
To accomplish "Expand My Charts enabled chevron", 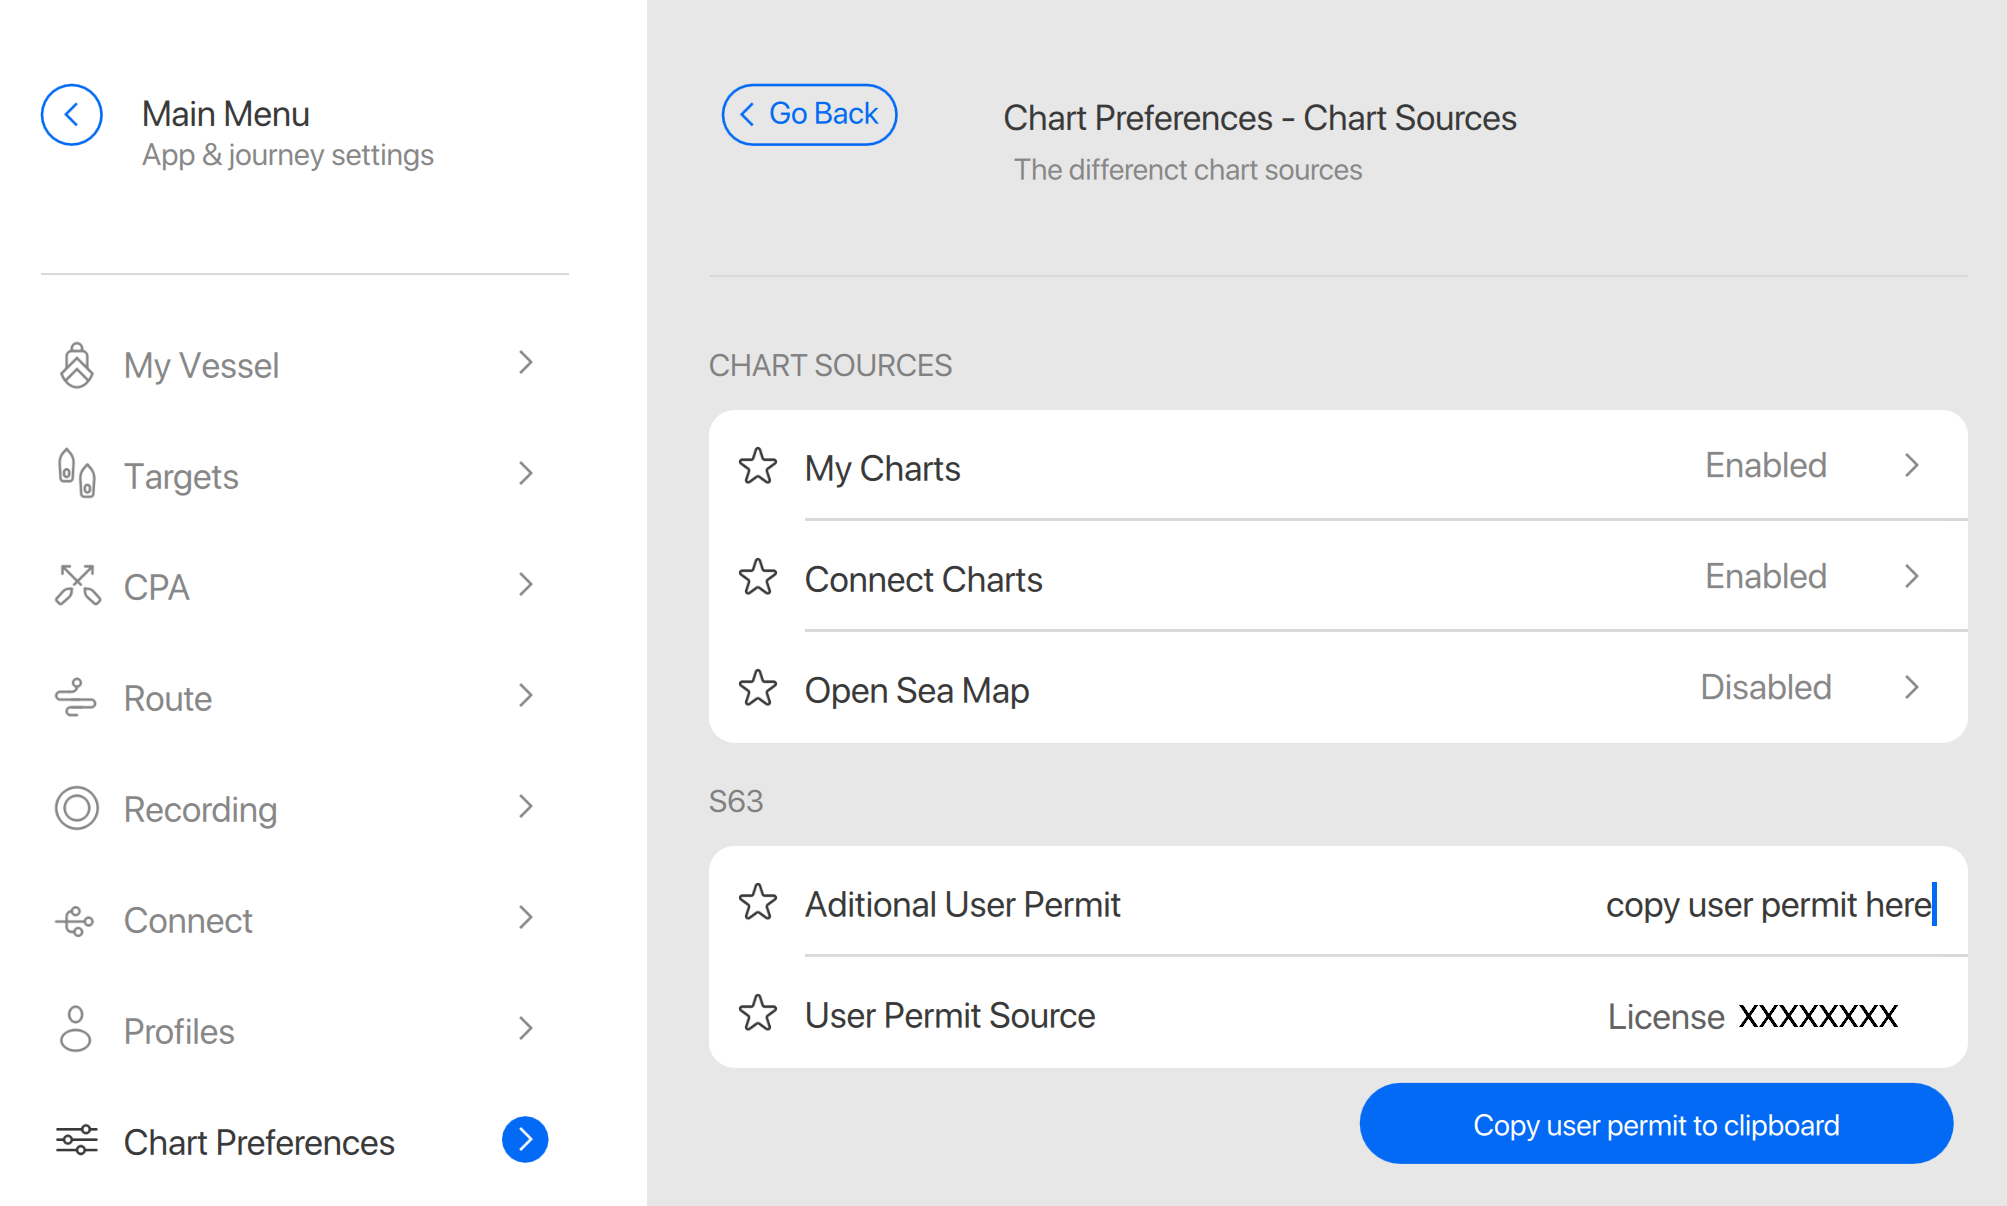I will click(x=1911, y=466).
